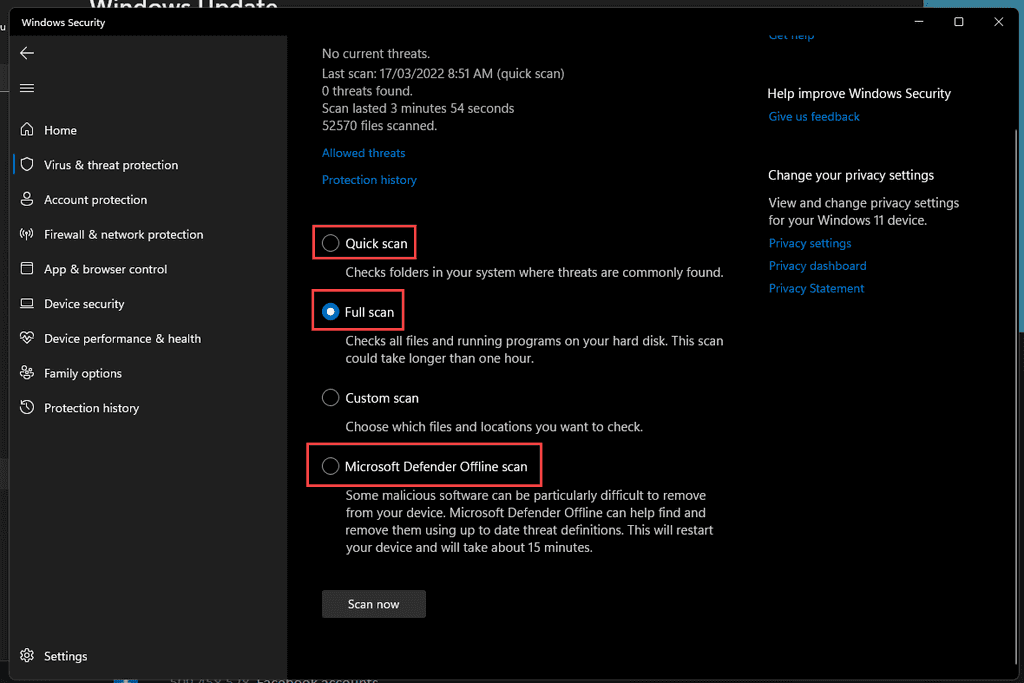Click the back arrow icon
The image size is (1024, 683).
(x=27, y=53)
